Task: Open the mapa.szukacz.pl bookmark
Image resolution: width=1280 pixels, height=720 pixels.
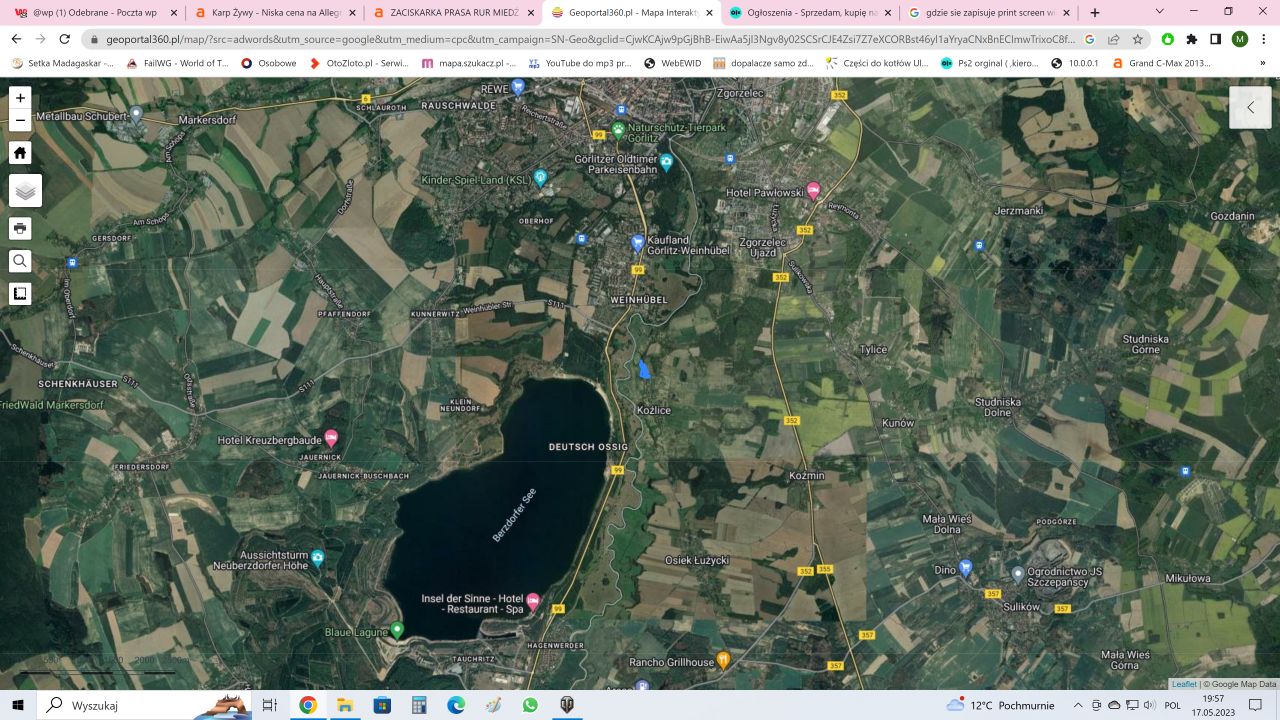Action: coord(470,63)
